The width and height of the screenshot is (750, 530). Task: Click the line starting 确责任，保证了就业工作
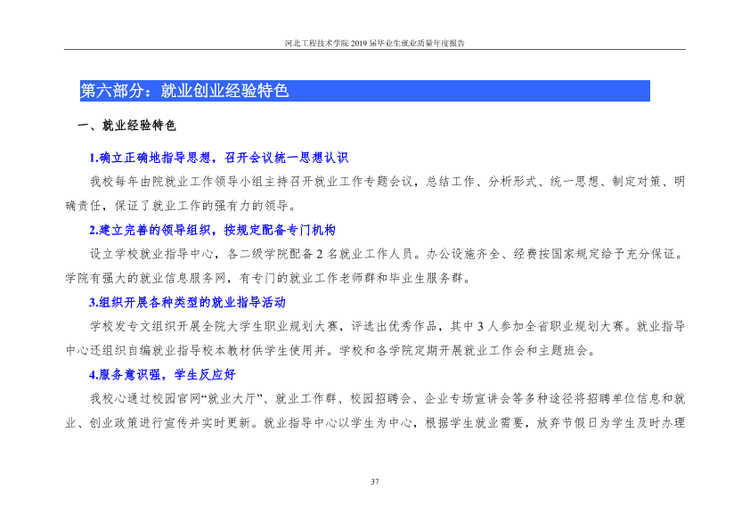point(181,206)
